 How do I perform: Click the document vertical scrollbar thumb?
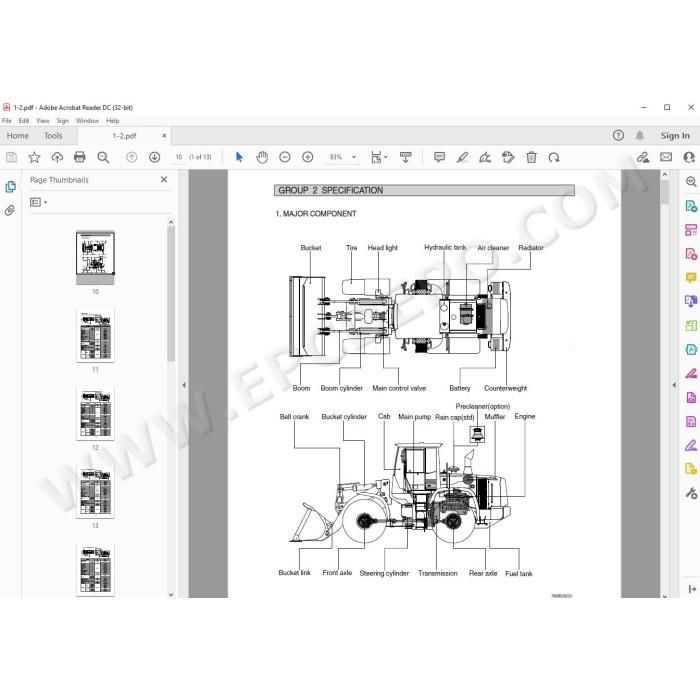(x=665, y=192)
